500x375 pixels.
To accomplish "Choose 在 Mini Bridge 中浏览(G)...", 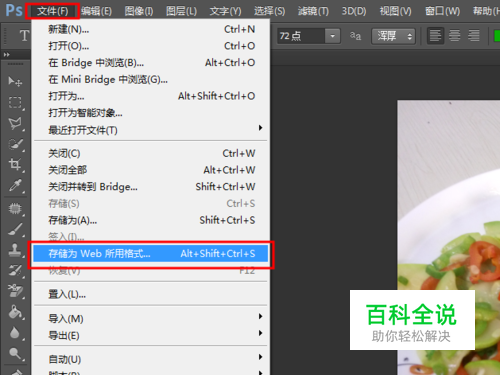I will (x=151, y=79).
